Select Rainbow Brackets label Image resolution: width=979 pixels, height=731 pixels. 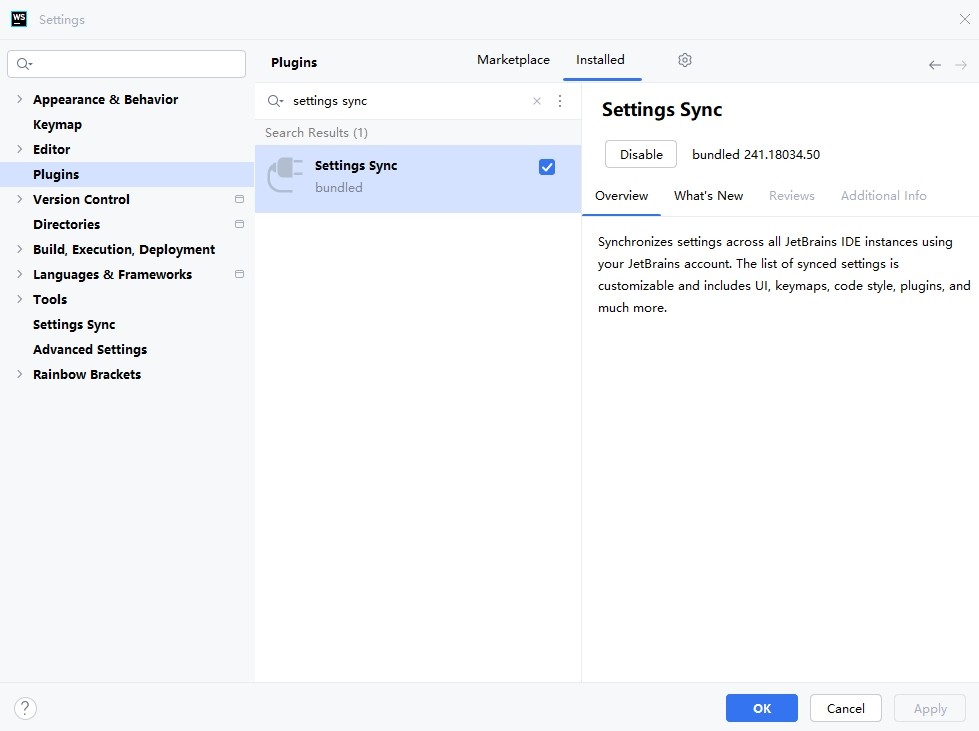point(87,374)
